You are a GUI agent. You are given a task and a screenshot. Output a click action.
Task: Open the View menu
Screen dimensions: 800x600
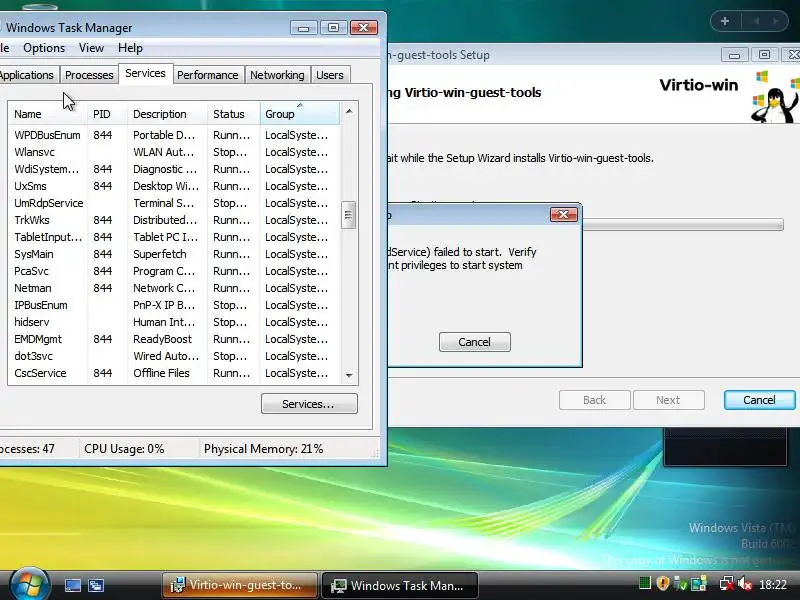pos(91,48)
